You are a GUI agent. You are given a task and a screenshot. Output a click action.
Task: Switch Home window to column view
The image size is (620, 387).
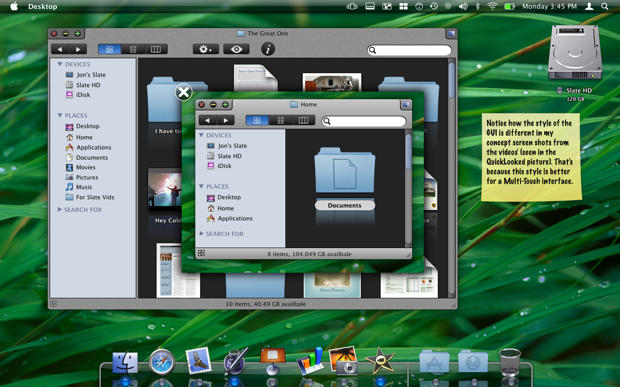pyautogui.click(x=303, y=120)
